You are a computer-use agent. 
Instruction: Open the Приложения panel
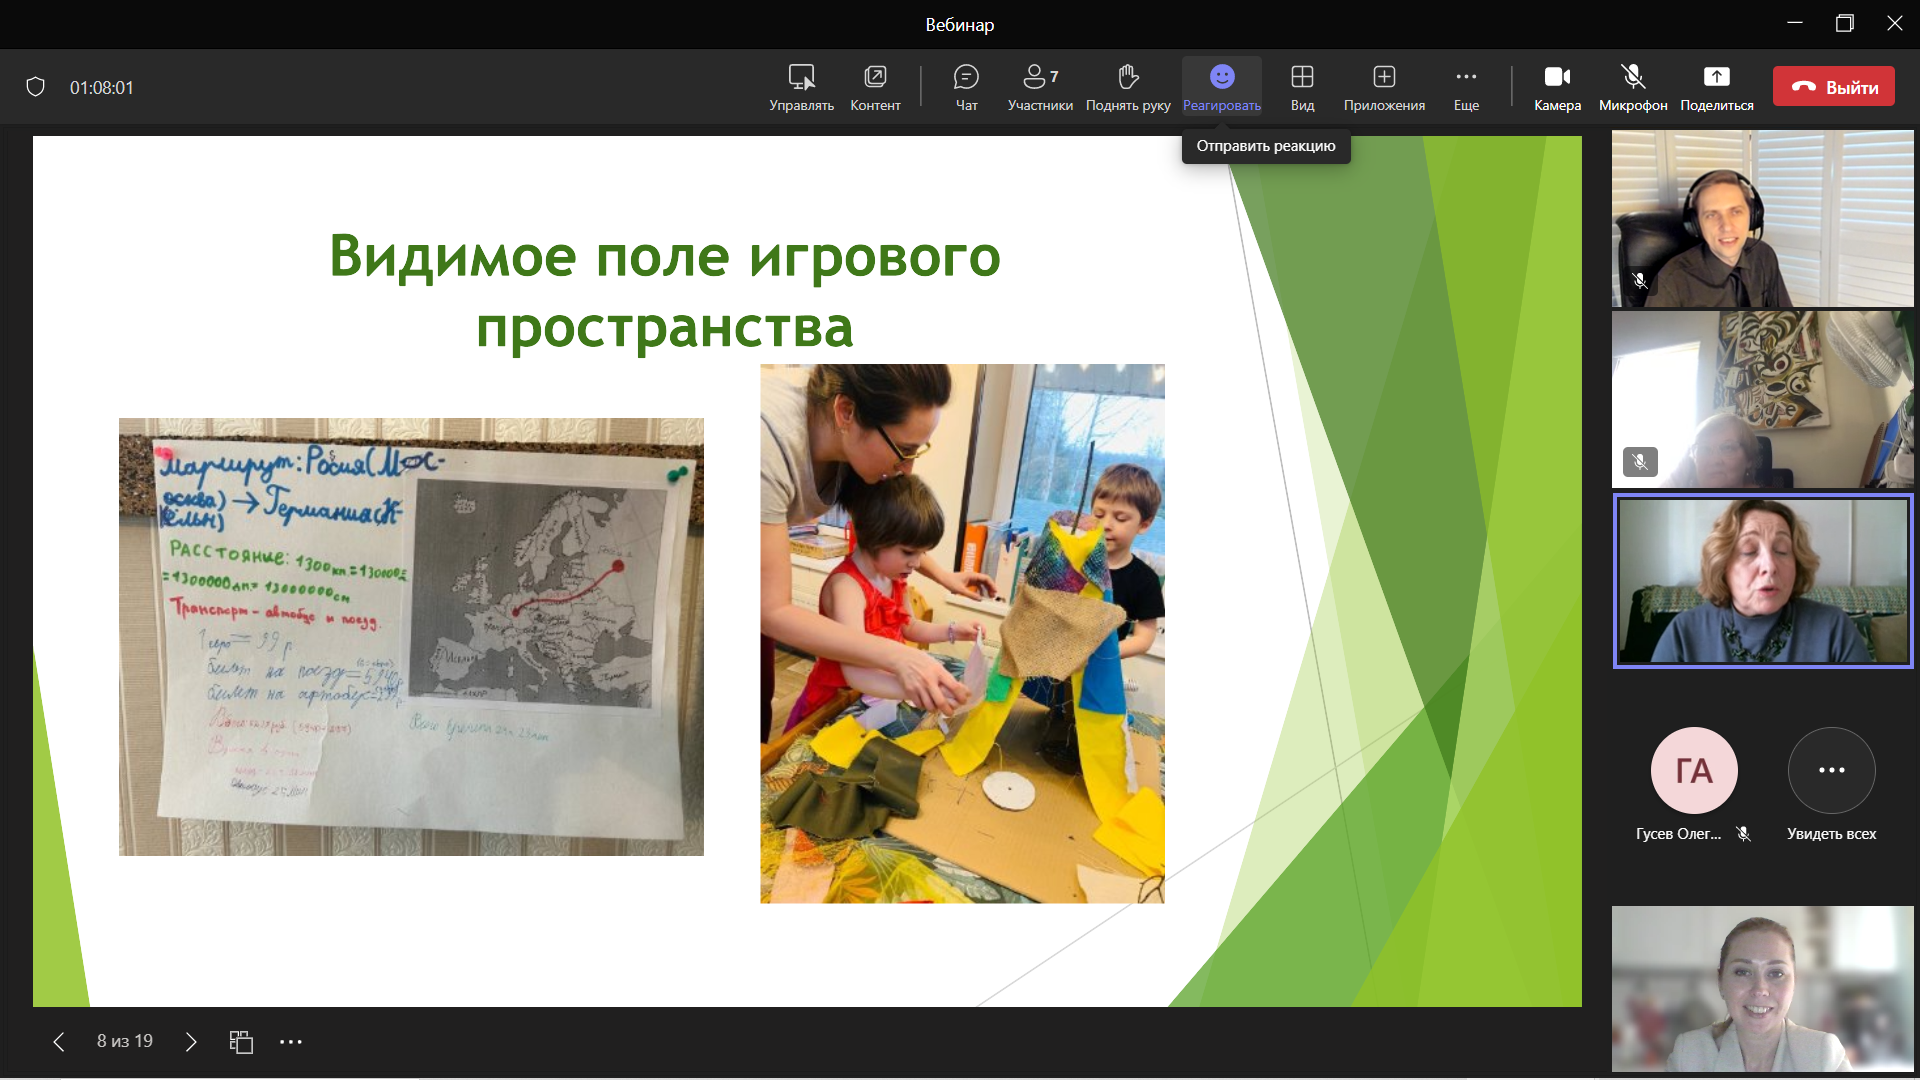click(1384, 86)
